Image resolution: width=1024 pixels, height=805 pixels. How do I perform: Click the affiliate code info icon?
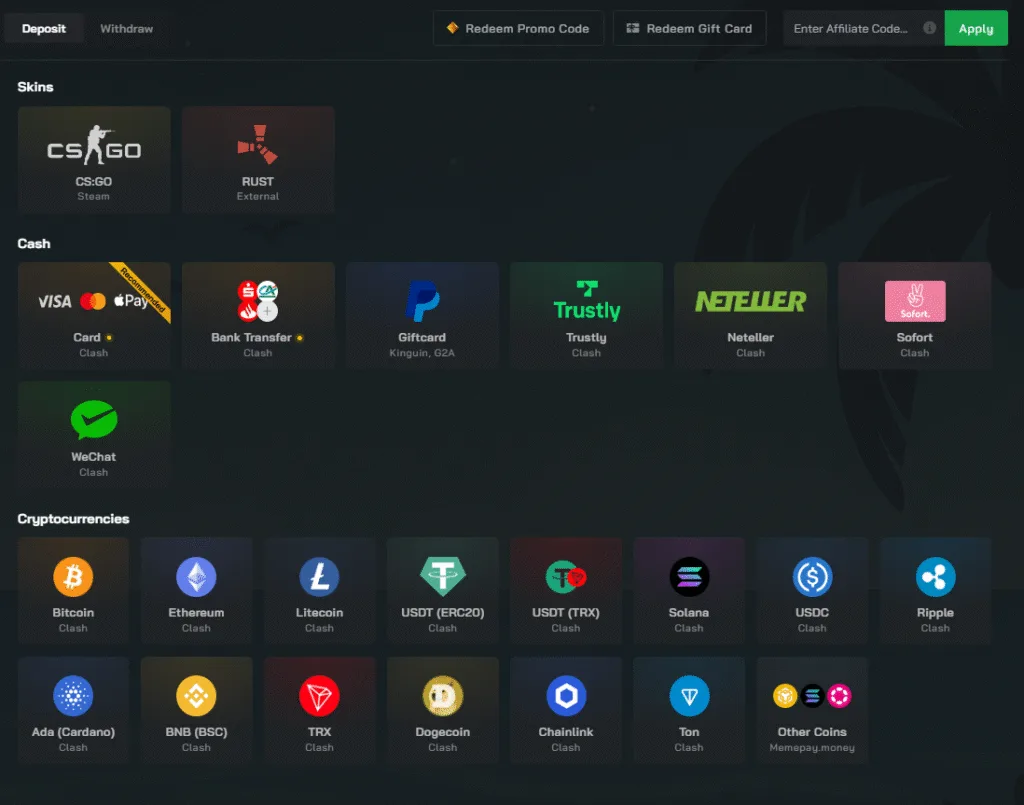[x=929, y=28]
